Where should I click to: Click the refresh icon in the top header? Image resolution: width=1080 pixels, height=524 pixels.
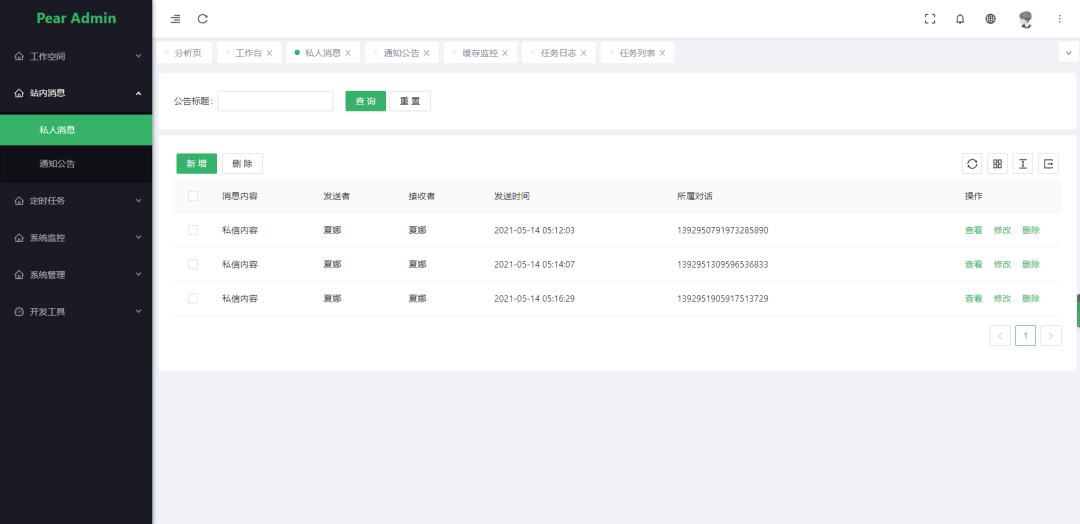[x=203, y=19]
